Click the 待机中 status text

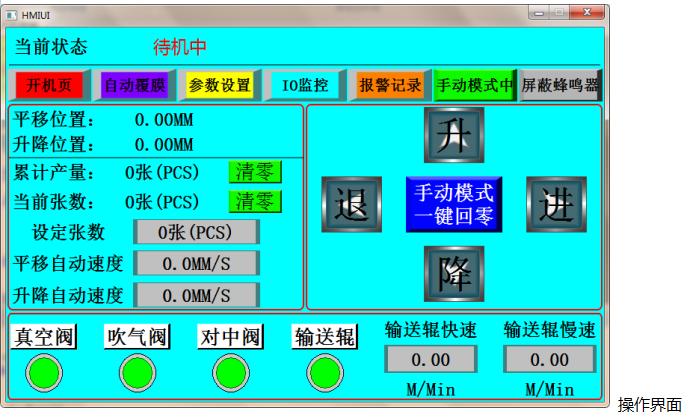(180, 47)
